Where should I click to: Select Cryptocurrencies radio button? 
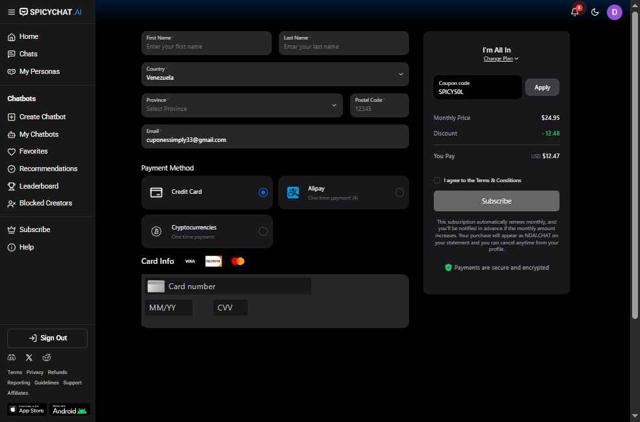(263, 231)
